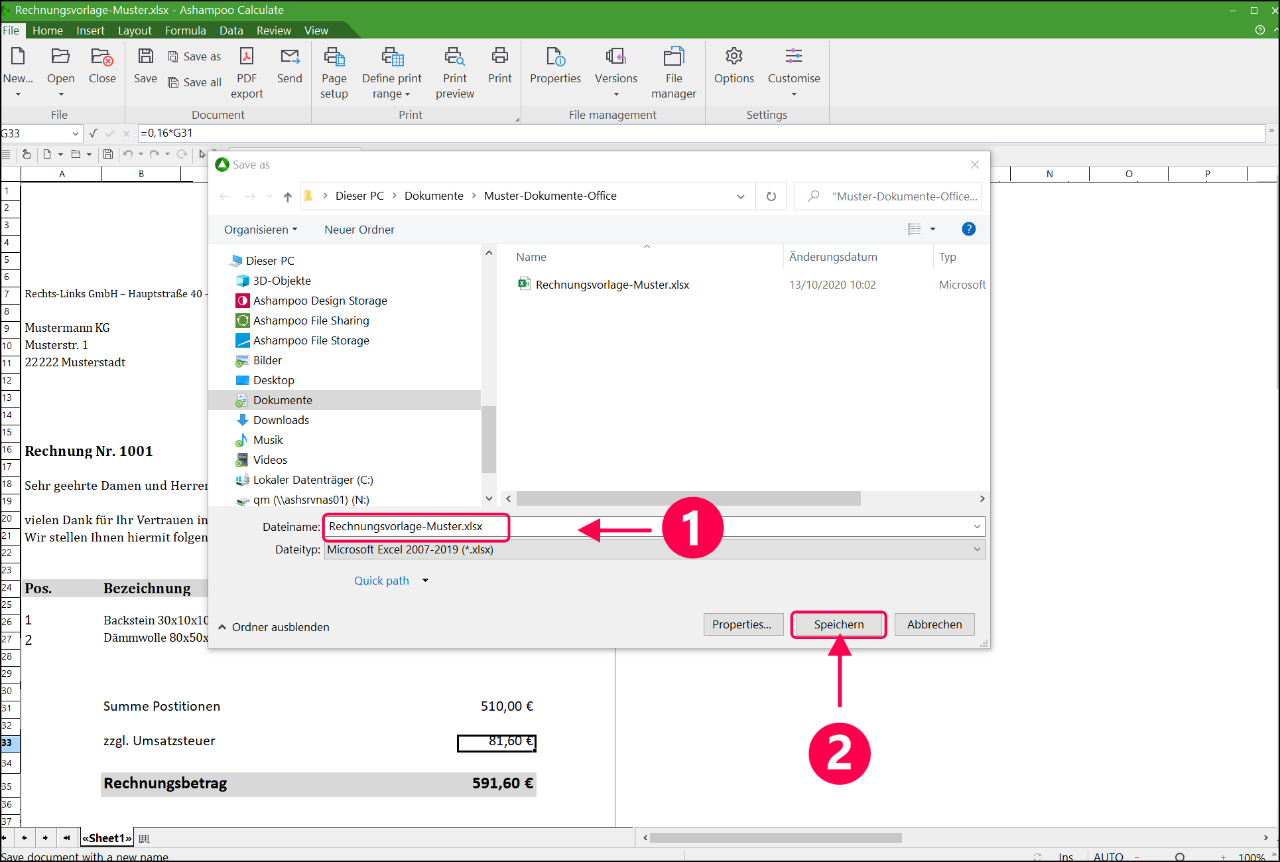Sort files by Änderungsdatum column
Screen dimensions: 1280x862
pyautogui.click(x=833, y=257)
